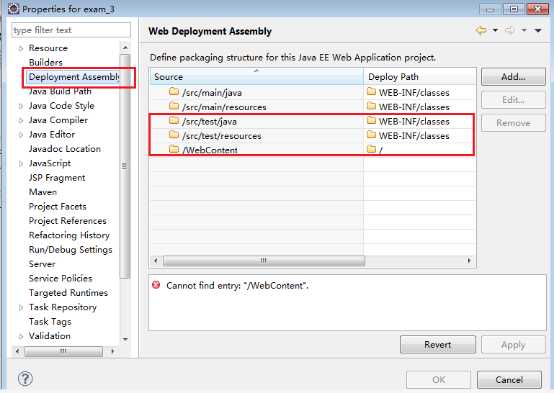Expand the JavaScript node
554x394 pixels.
[x=21, y=163]
